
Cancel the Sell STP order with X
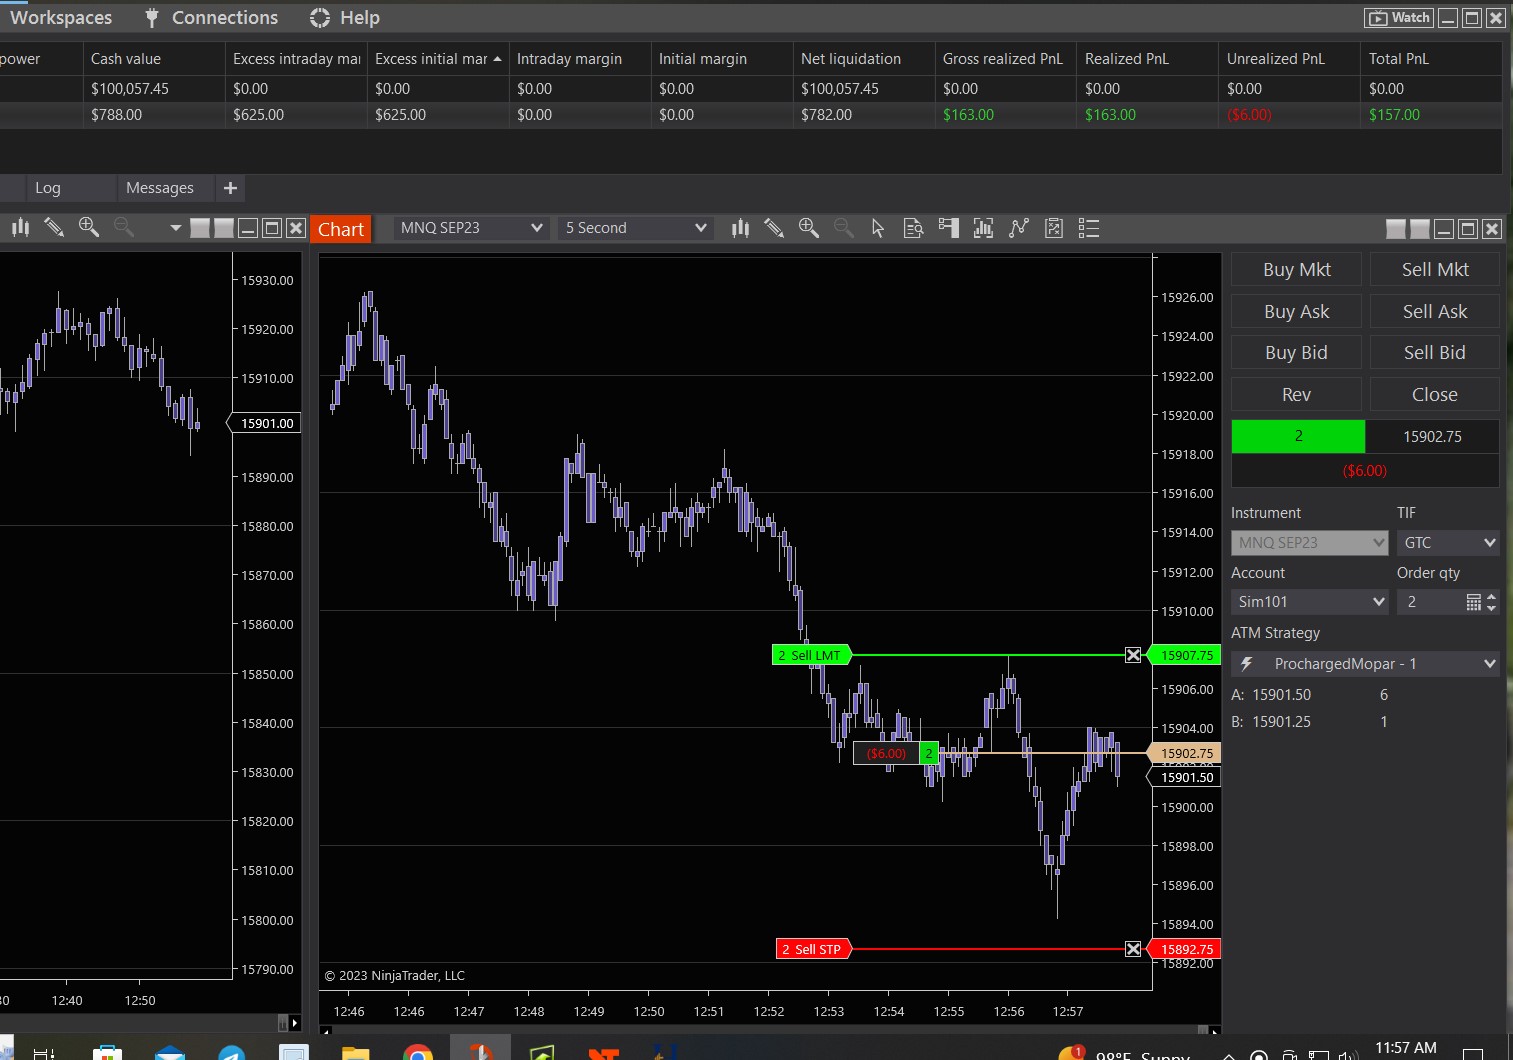1133,949
